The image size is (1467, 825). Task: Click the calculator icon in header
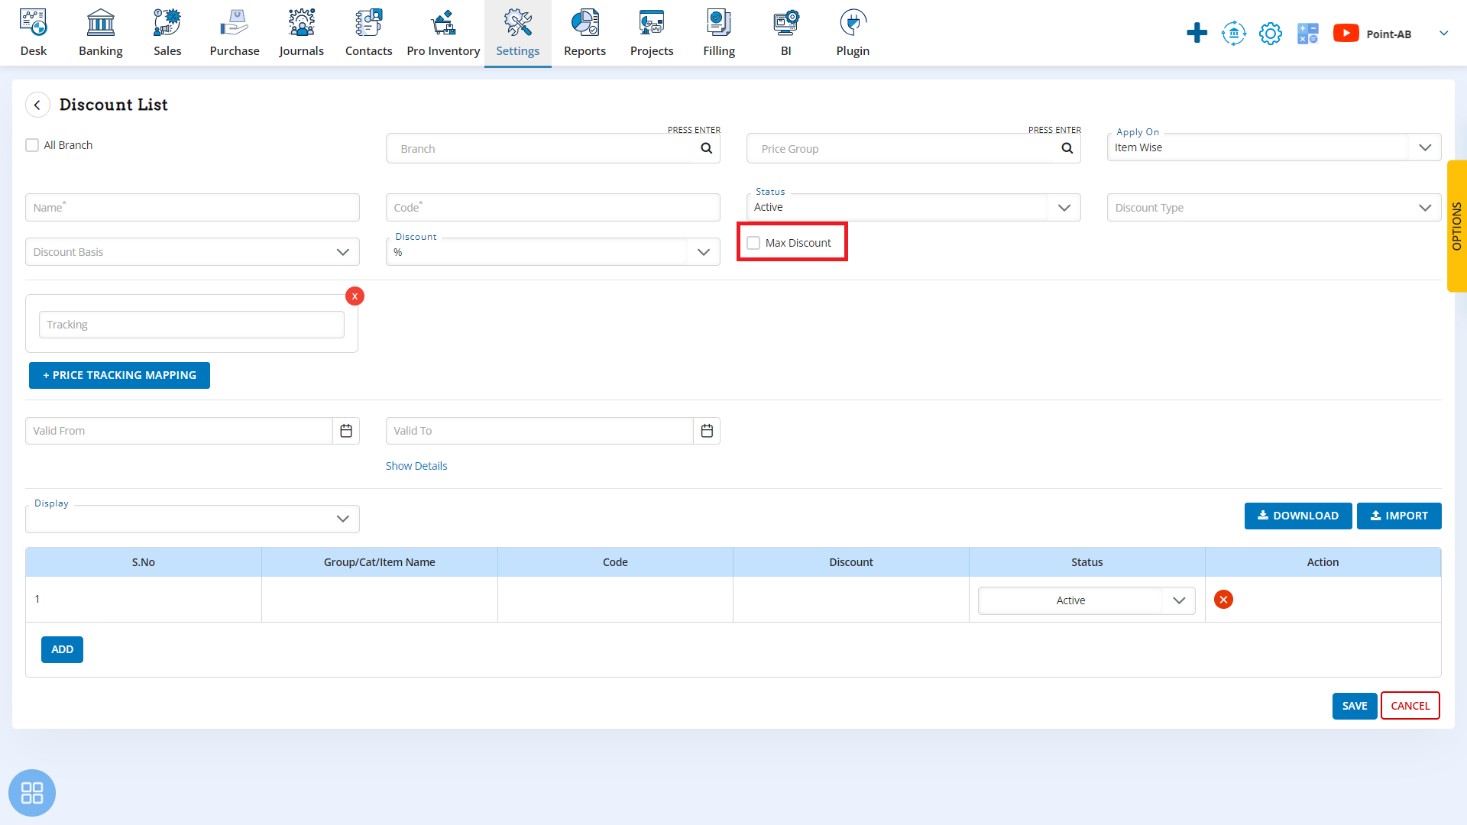[1308, 33]
